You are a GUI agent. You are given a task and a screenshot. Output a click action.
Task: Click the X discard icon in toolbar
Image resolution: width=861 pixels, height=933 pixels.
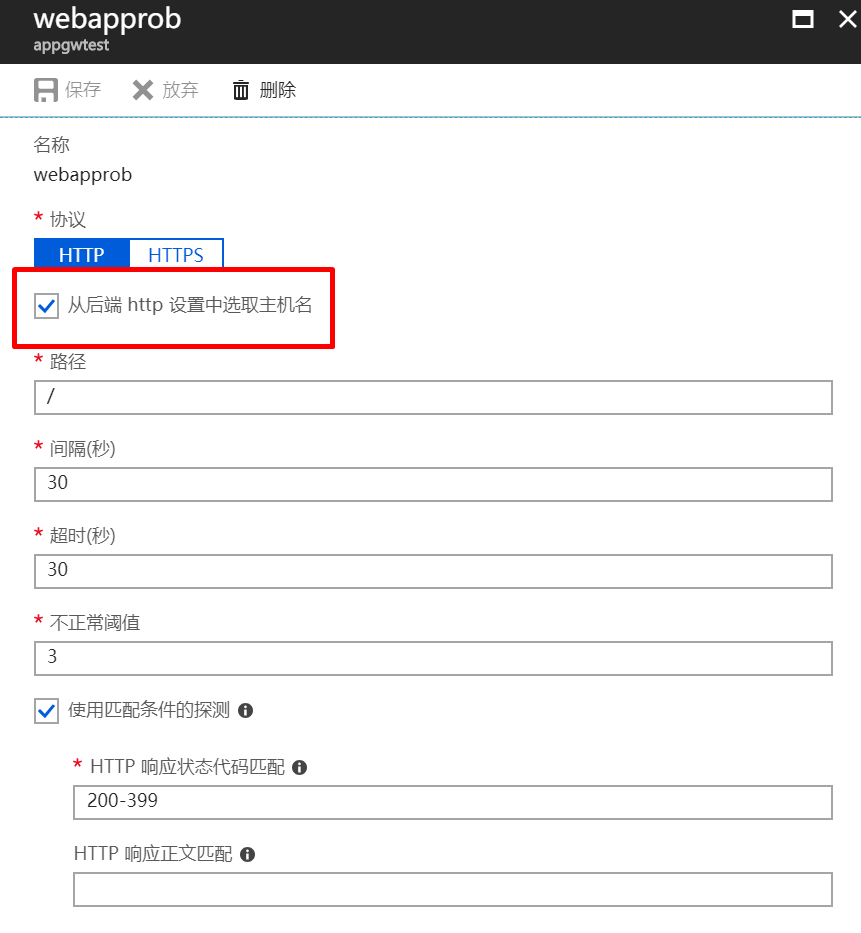coord(143,90)
